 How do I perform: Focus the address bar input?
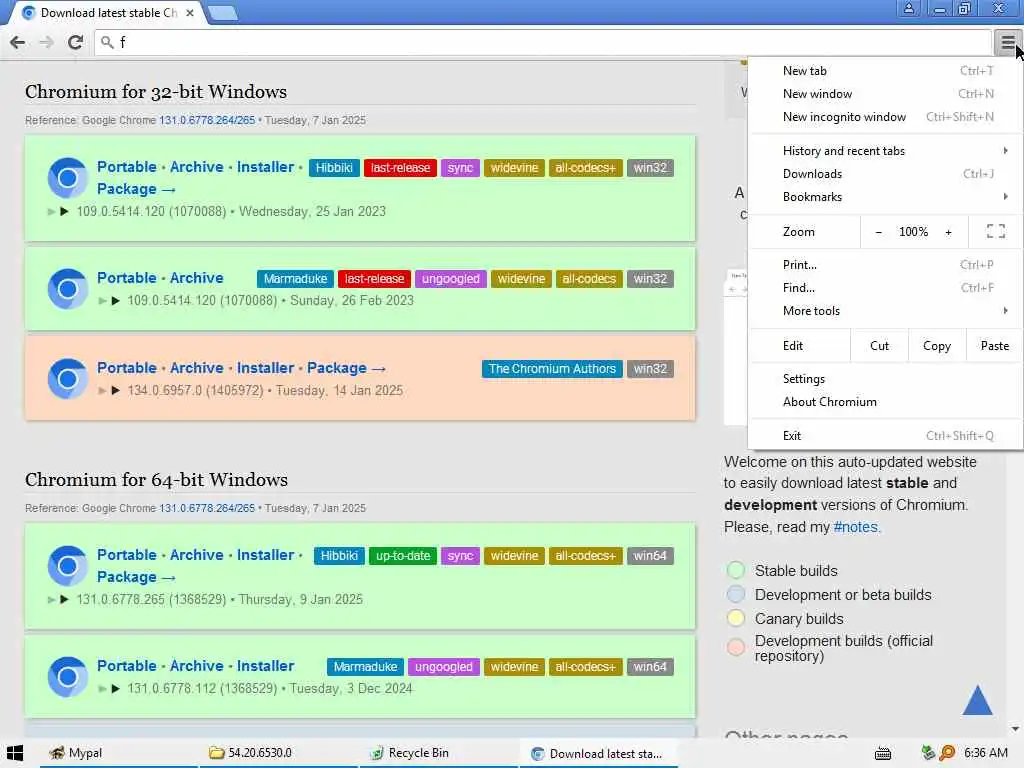point(543,42)
